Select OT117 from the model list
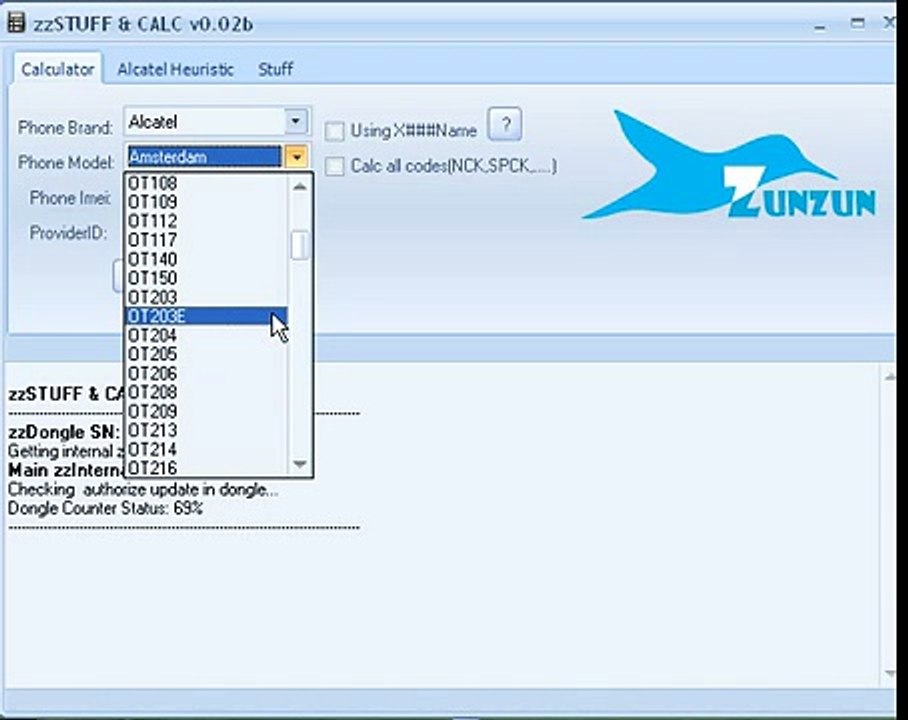This screenshot has height=720, width=908. [206, 240]
